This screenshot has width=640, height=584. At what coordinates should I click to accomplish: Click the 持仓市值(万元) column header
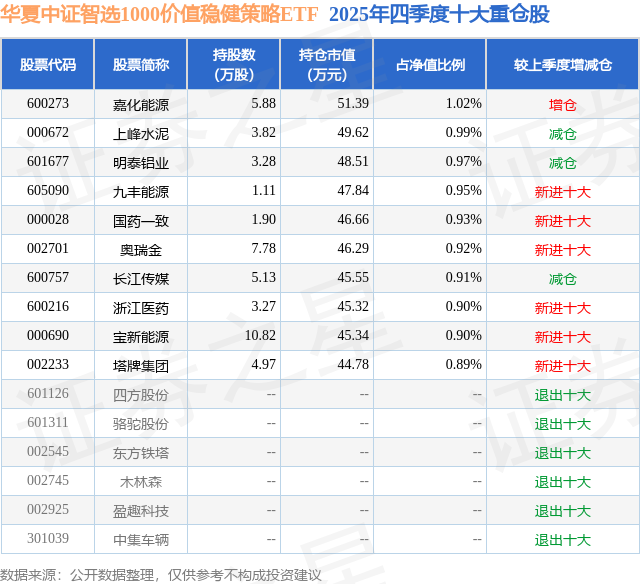[327, 64]
